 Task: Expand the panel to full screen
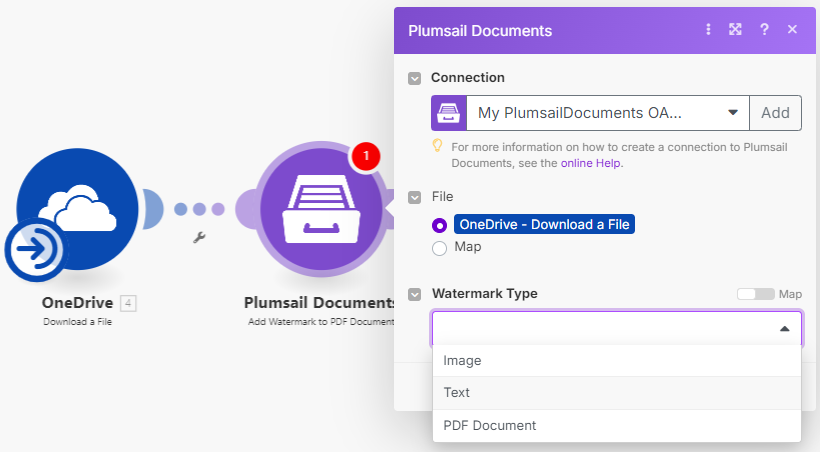735,30
